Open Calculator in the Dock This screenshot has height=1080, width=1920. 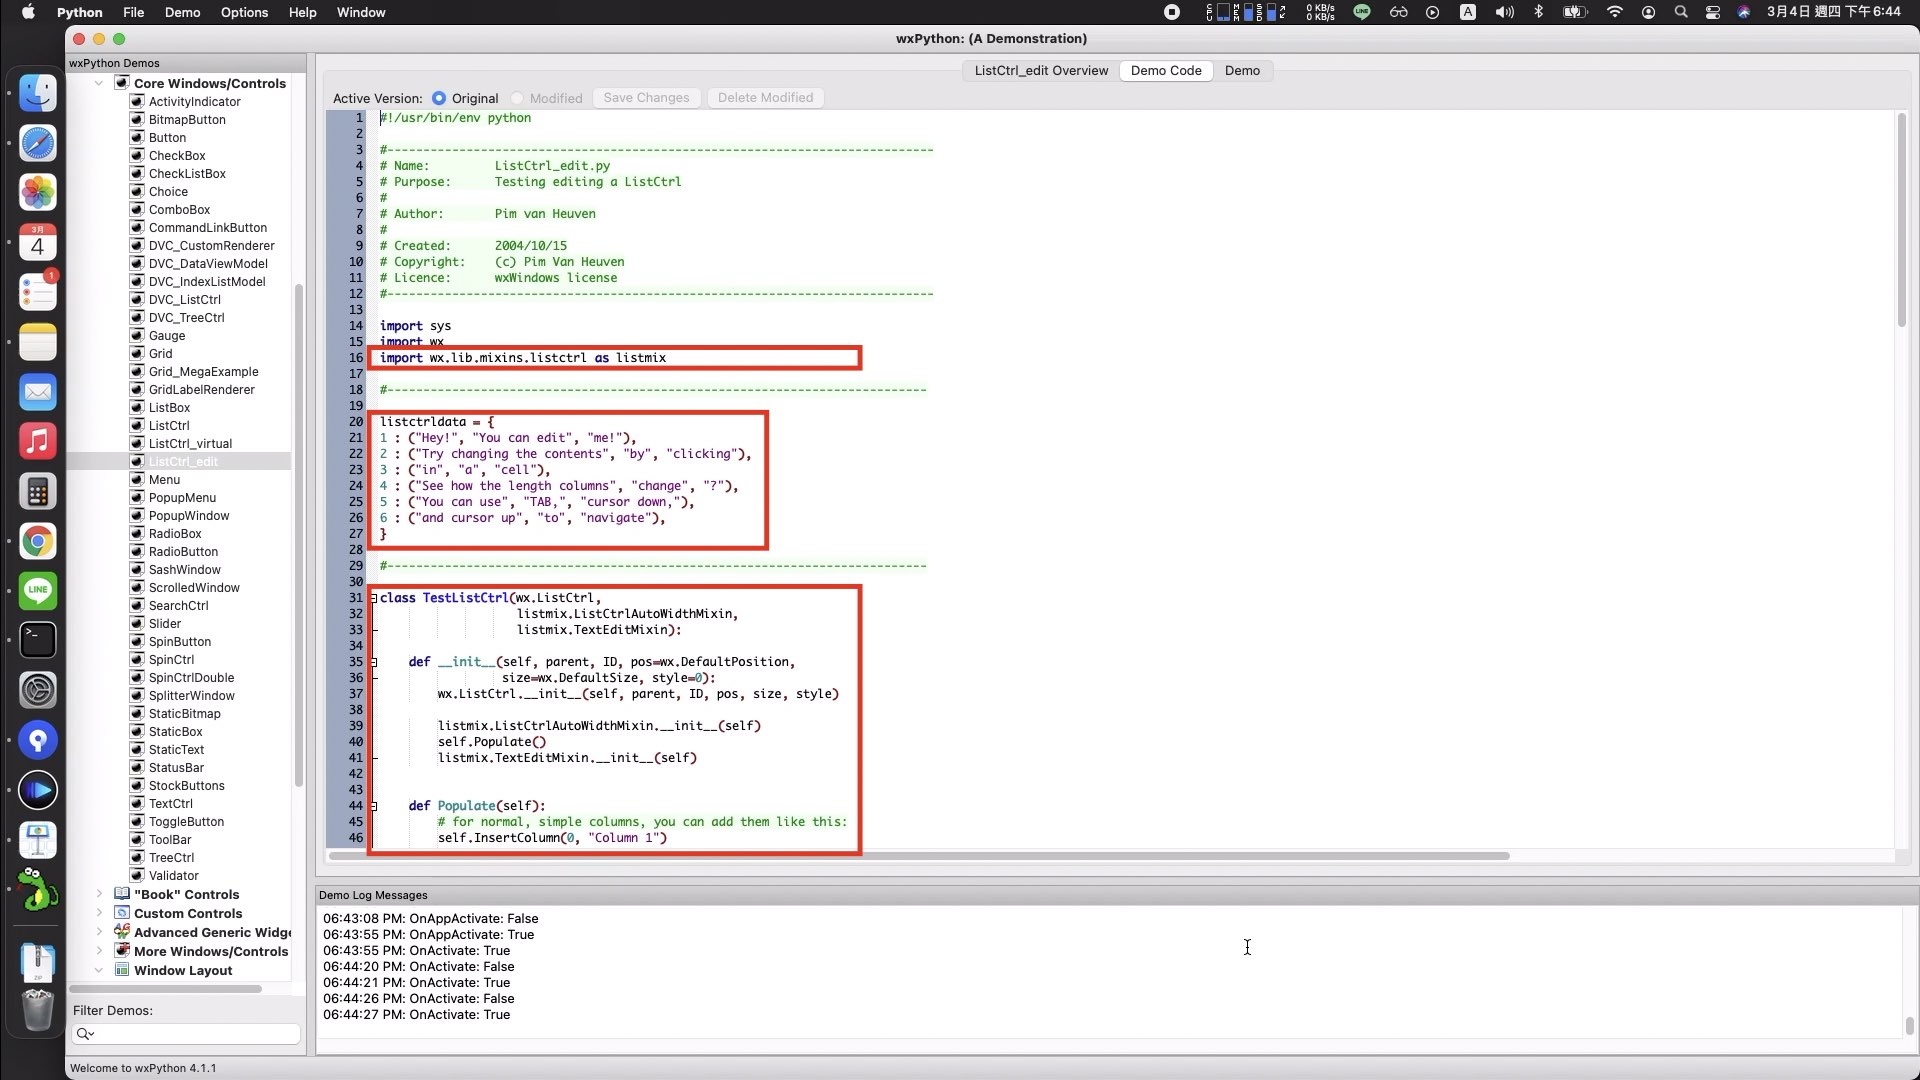pyautogui.click(x=38, y=491)
